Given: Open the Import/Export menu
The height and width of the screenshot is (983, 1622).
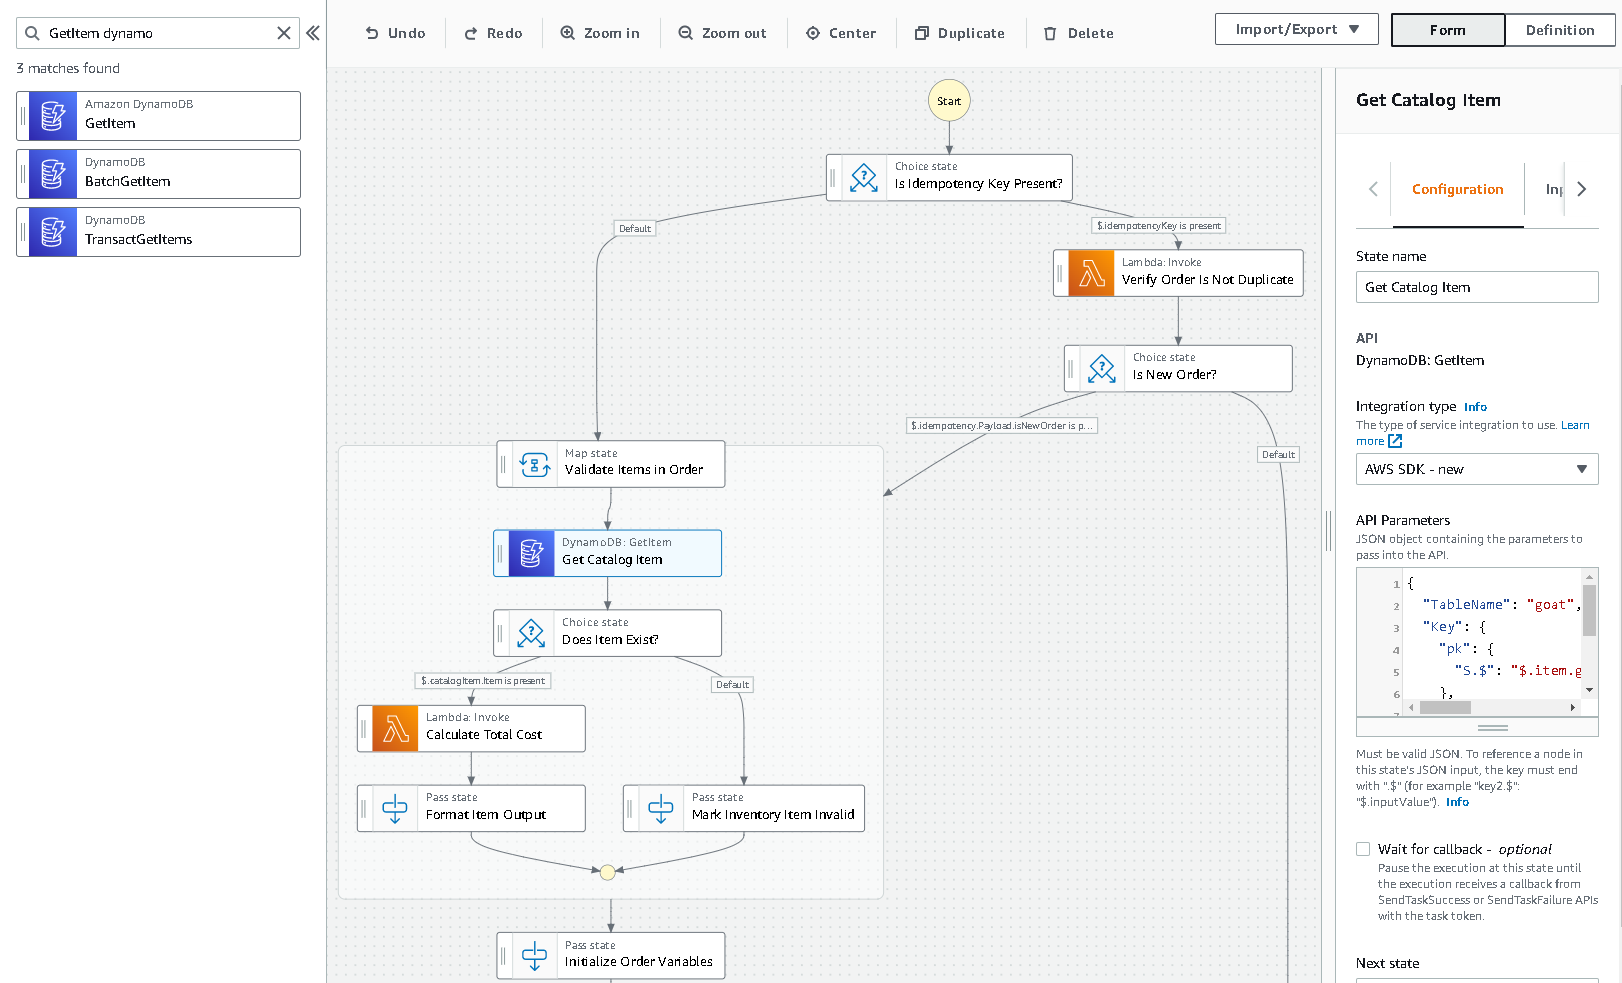Looking at the screenshot, I should click(1296, 29).
